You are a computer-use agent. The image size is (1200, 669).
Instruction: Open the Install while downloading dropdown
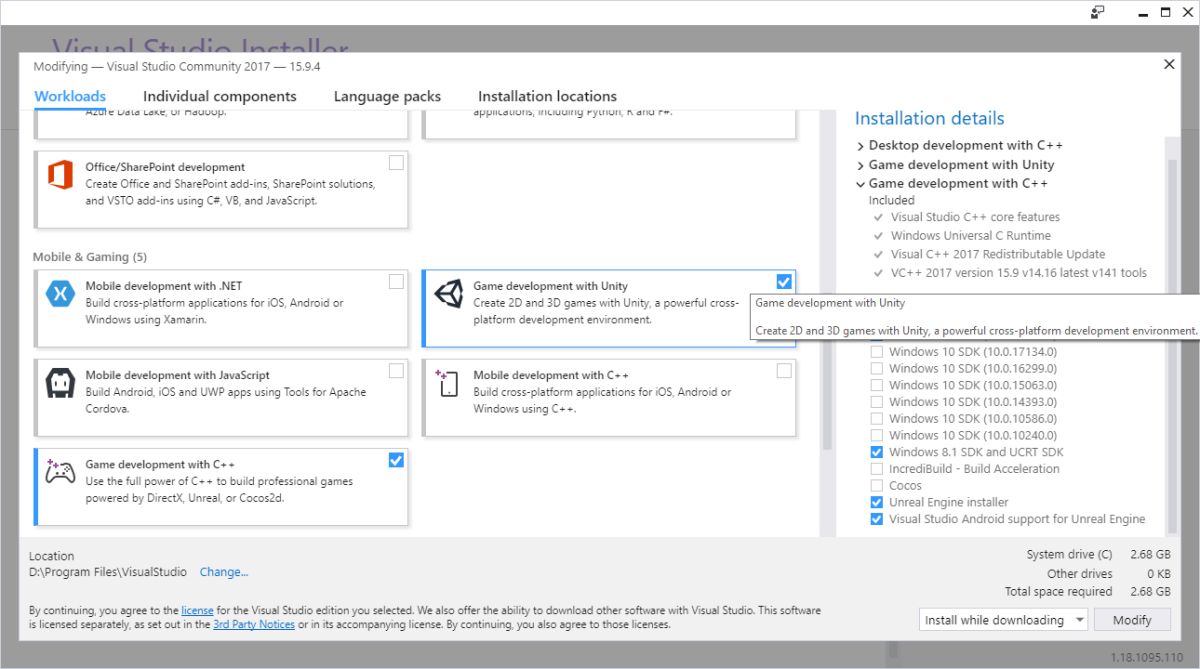click(x=1003, y=620)
